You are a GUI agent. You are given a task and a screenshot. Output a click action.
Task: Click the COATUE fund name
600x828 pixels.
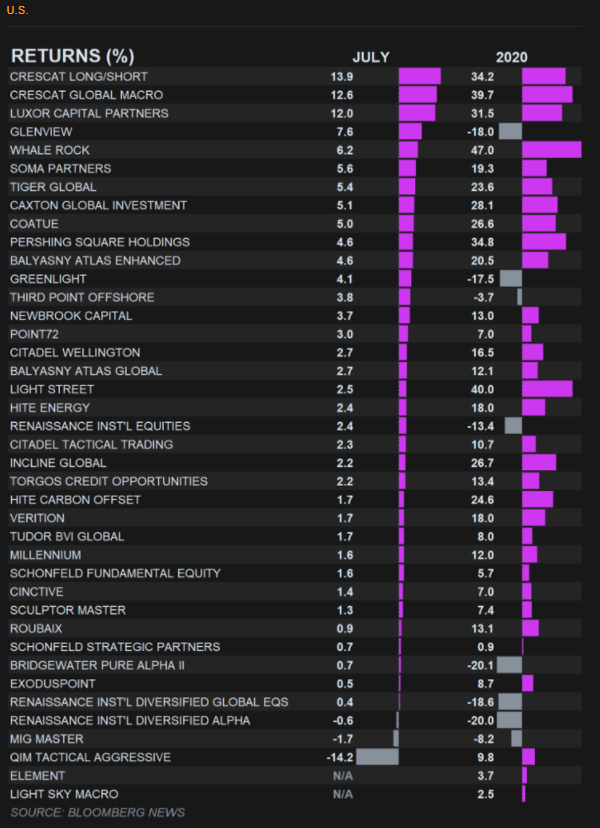[x=34, y=224]
